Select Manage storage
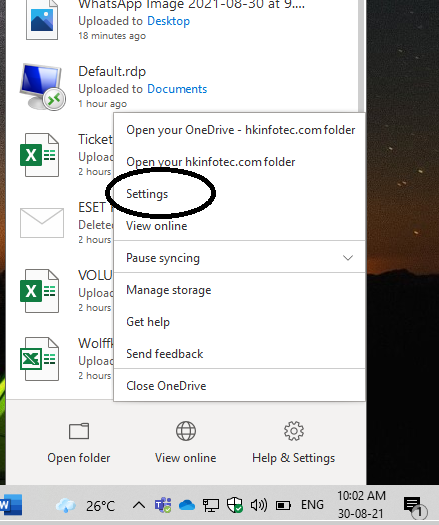The height and width of the screenshot is (525, 439). (239, 290)
